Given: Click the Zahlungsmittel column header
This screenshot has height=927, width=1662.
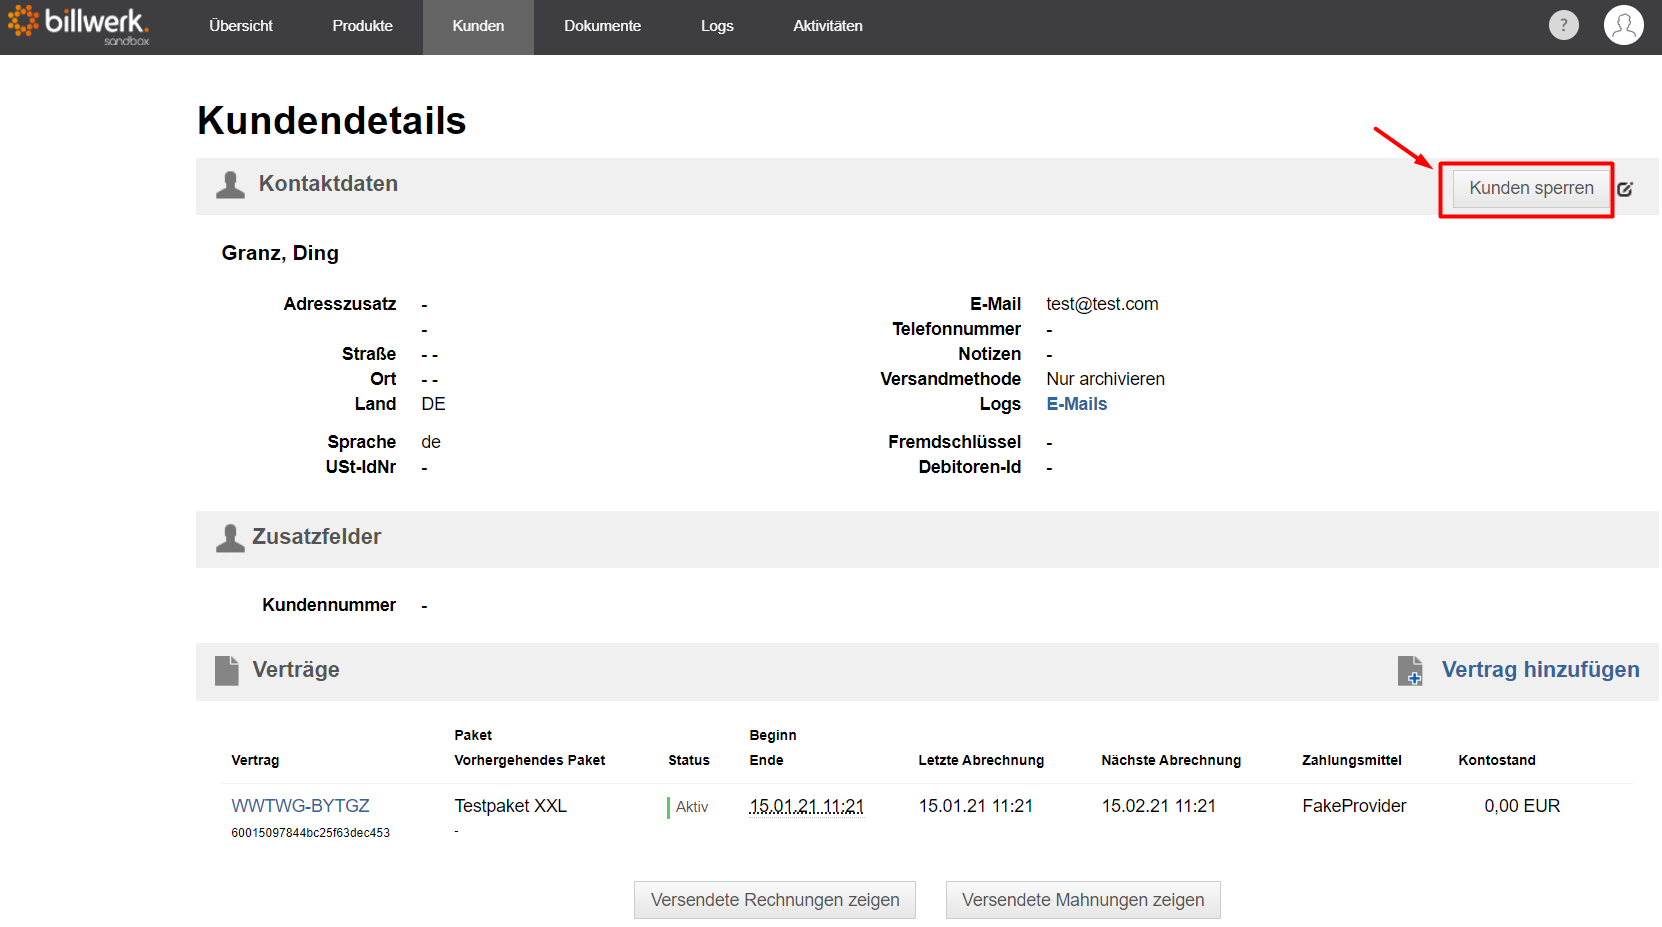Looking at the screenshot, I should [x=1351, y=760].
